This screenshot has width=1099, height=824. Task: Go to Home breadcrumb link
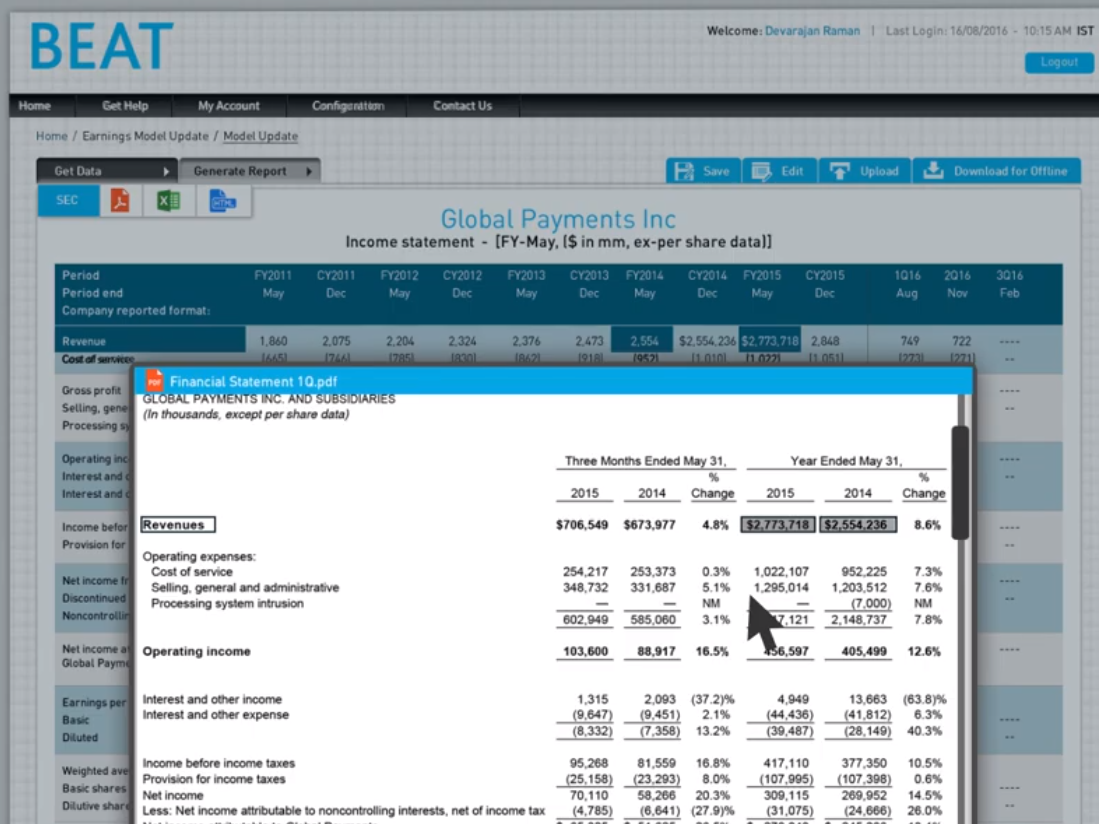point(52,136)
